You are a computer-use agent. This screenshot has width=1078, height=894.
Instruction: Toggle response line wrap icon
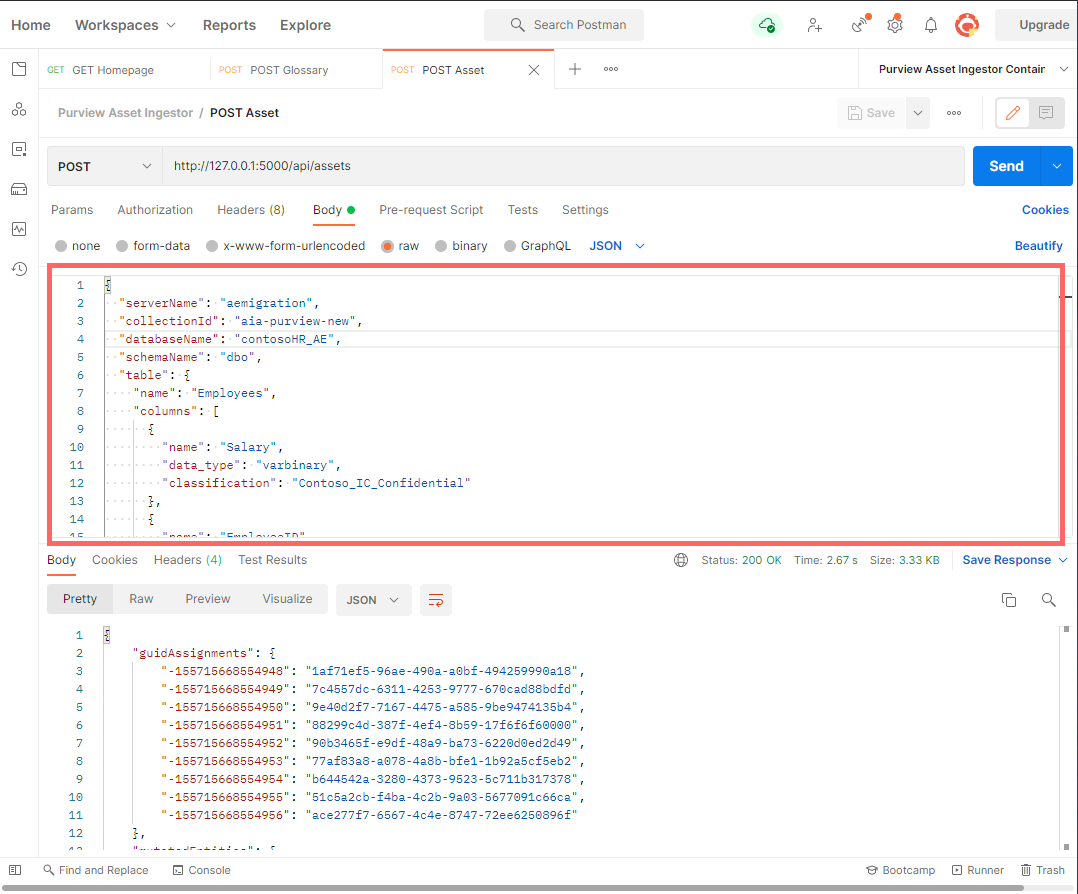coord(436,600)
